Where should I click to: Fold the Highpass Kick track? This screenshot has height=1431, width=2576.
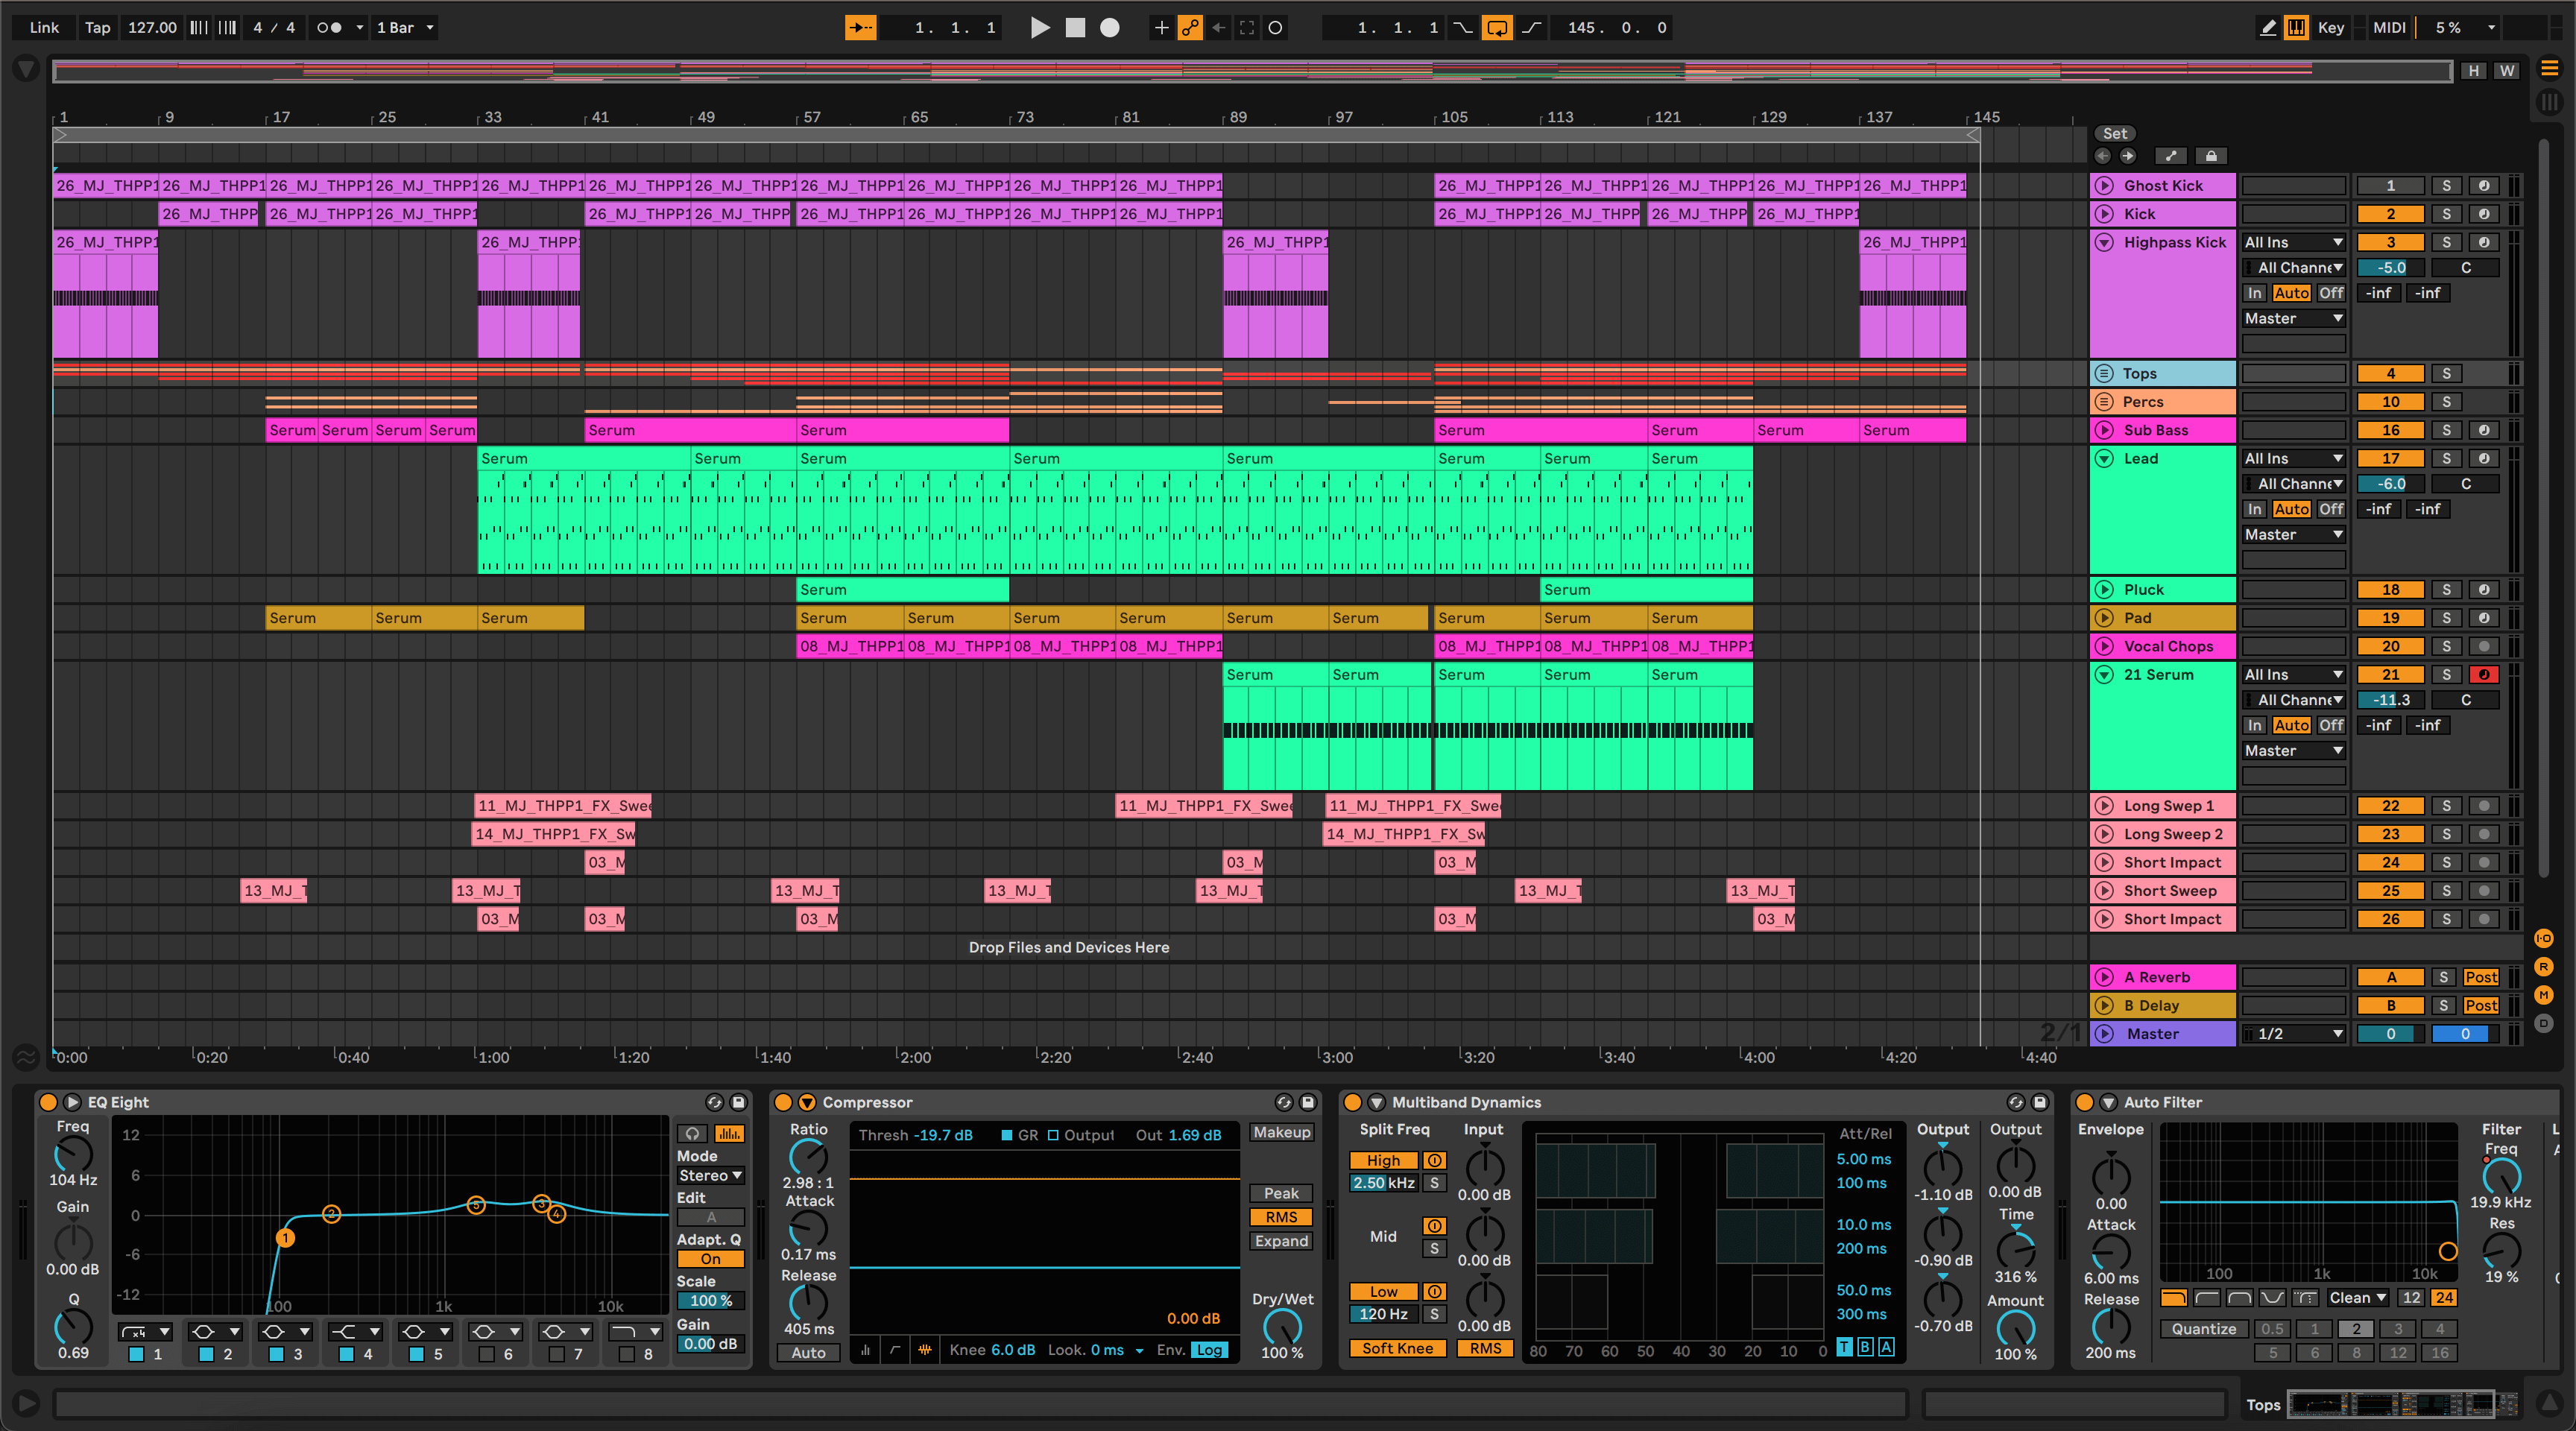pos(2104,242)
